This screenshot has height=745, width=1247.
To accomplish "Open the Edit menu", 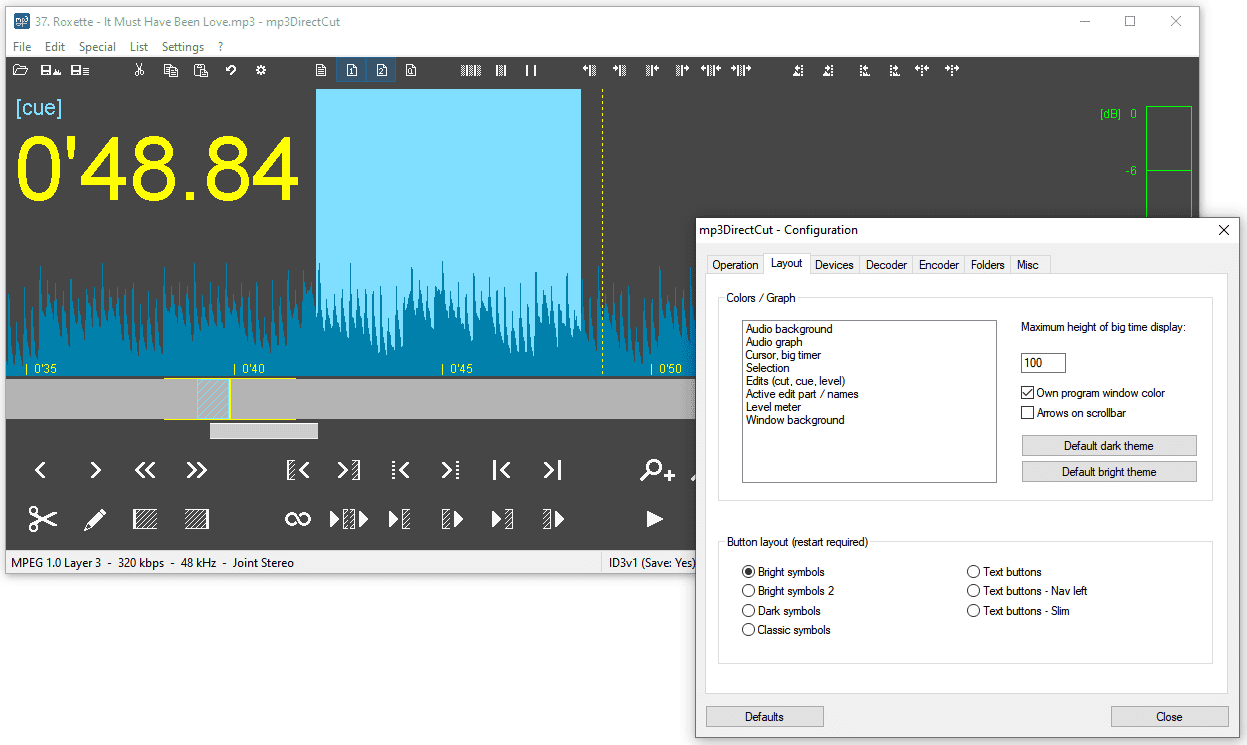I will (x=55, y=47).
